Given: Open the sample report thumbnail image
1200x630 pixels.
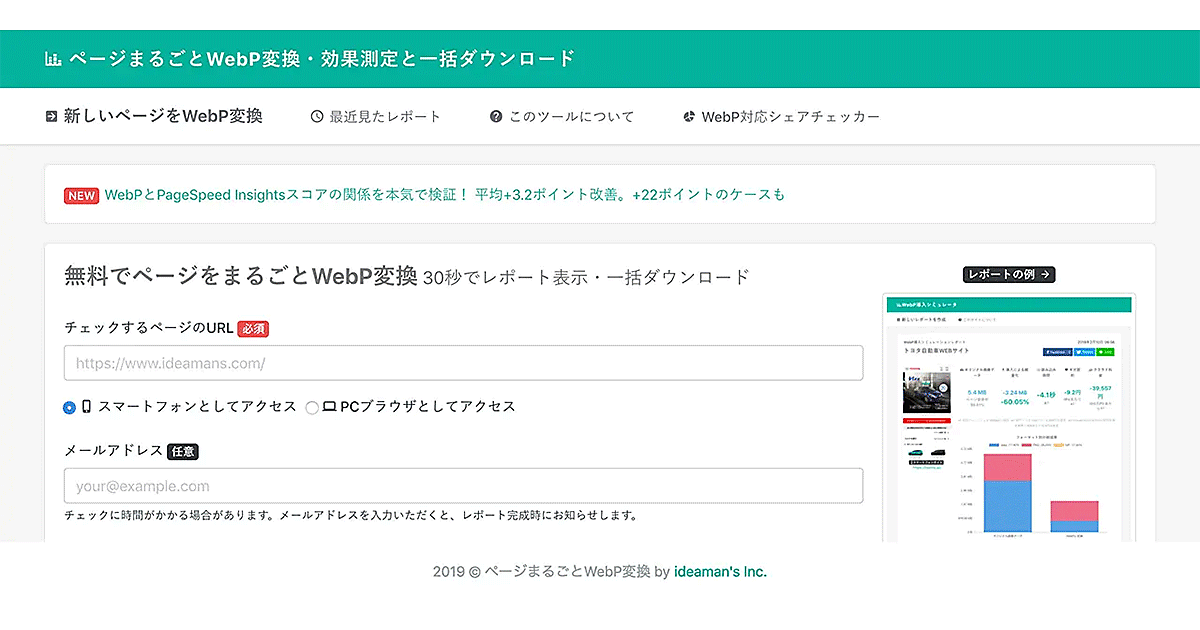Looking at the screenshot, I should point(1008,418).
